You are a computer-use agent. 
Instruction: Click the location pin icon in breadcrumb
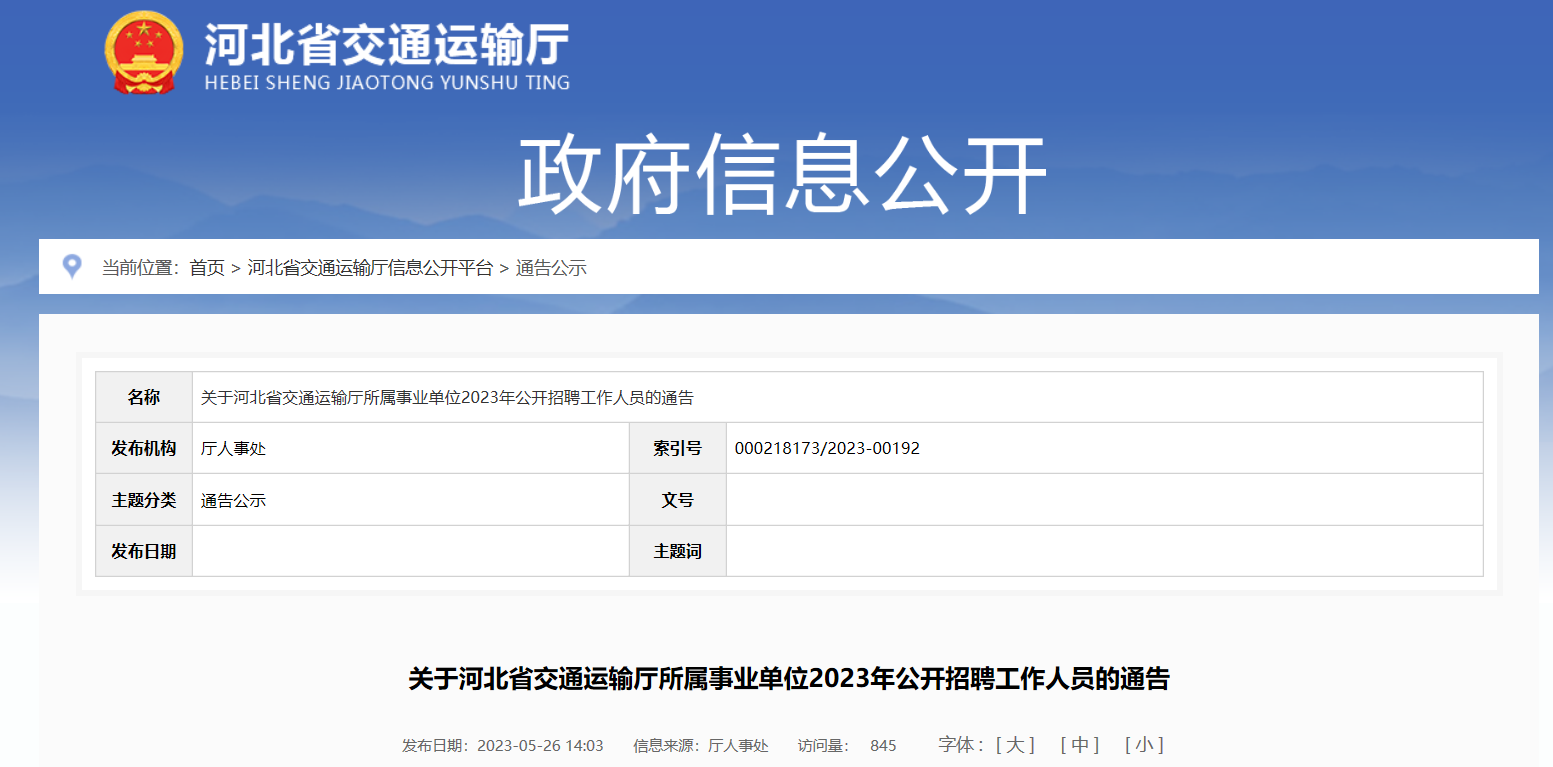(x=72, y=267)
